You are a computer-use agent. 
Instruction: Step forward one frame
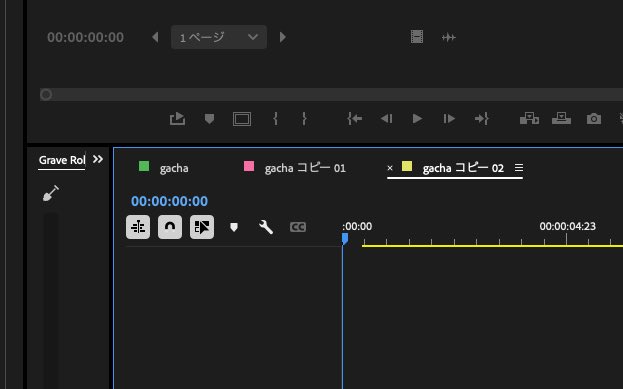(x=449, y=118)
